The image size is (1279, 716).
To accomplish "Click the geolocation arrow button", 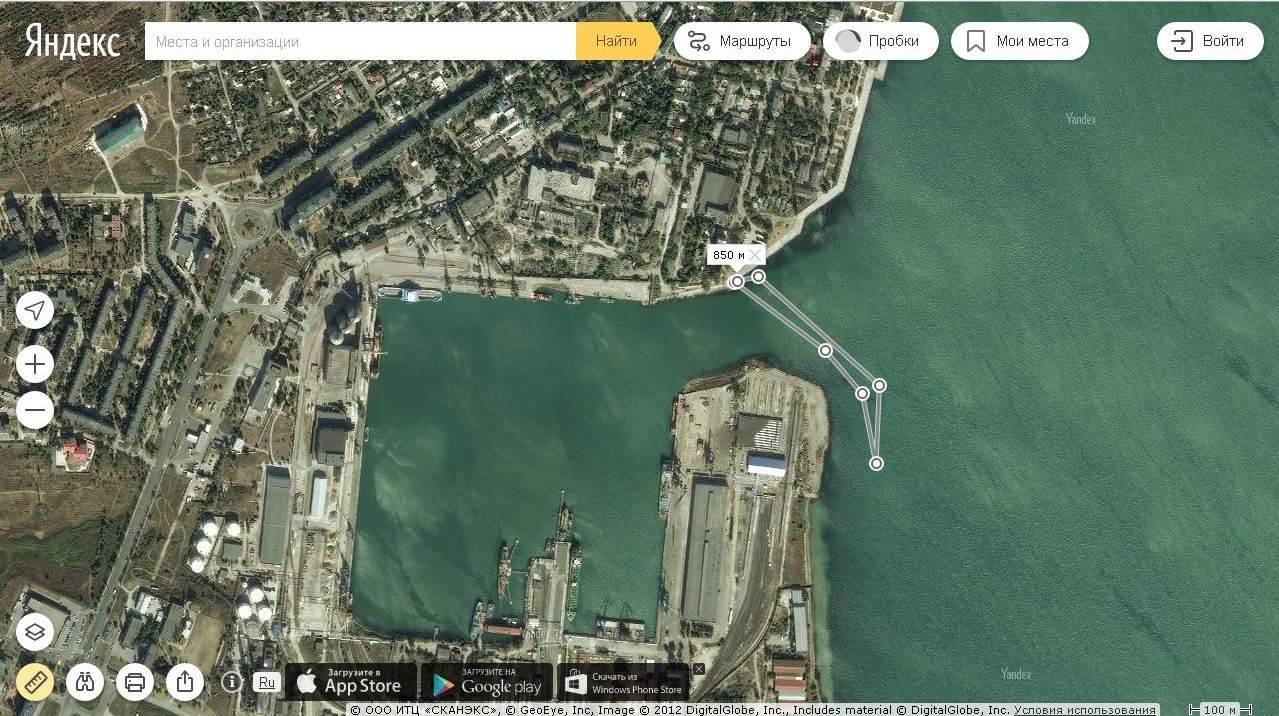I will 35,310.
